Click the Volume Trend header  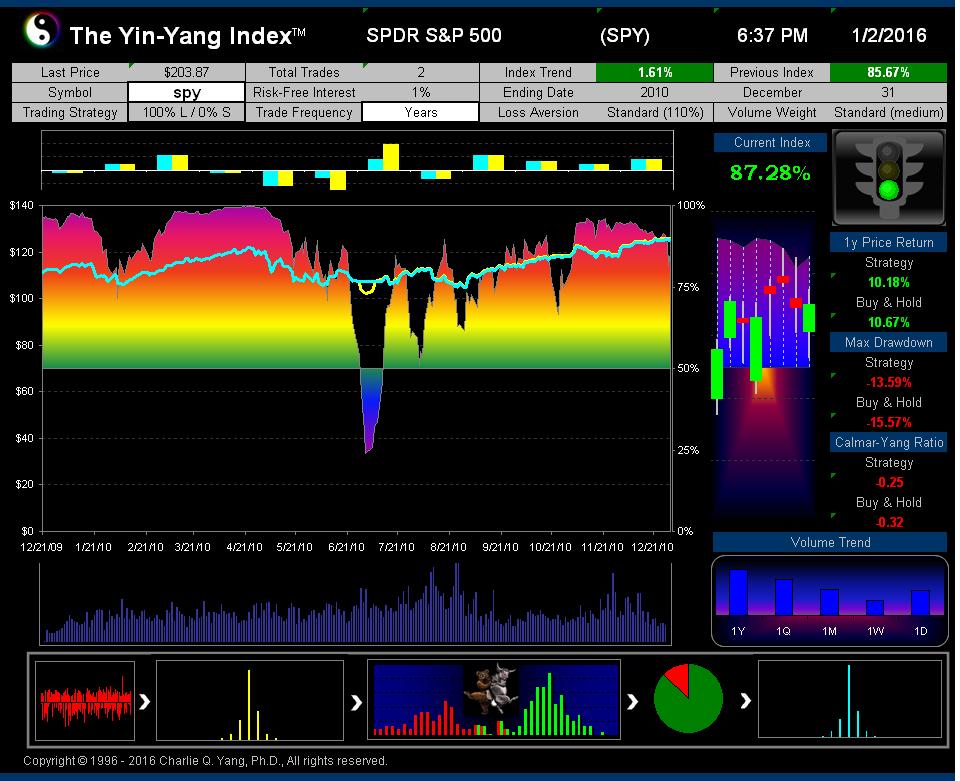click(x=830, y=542)
